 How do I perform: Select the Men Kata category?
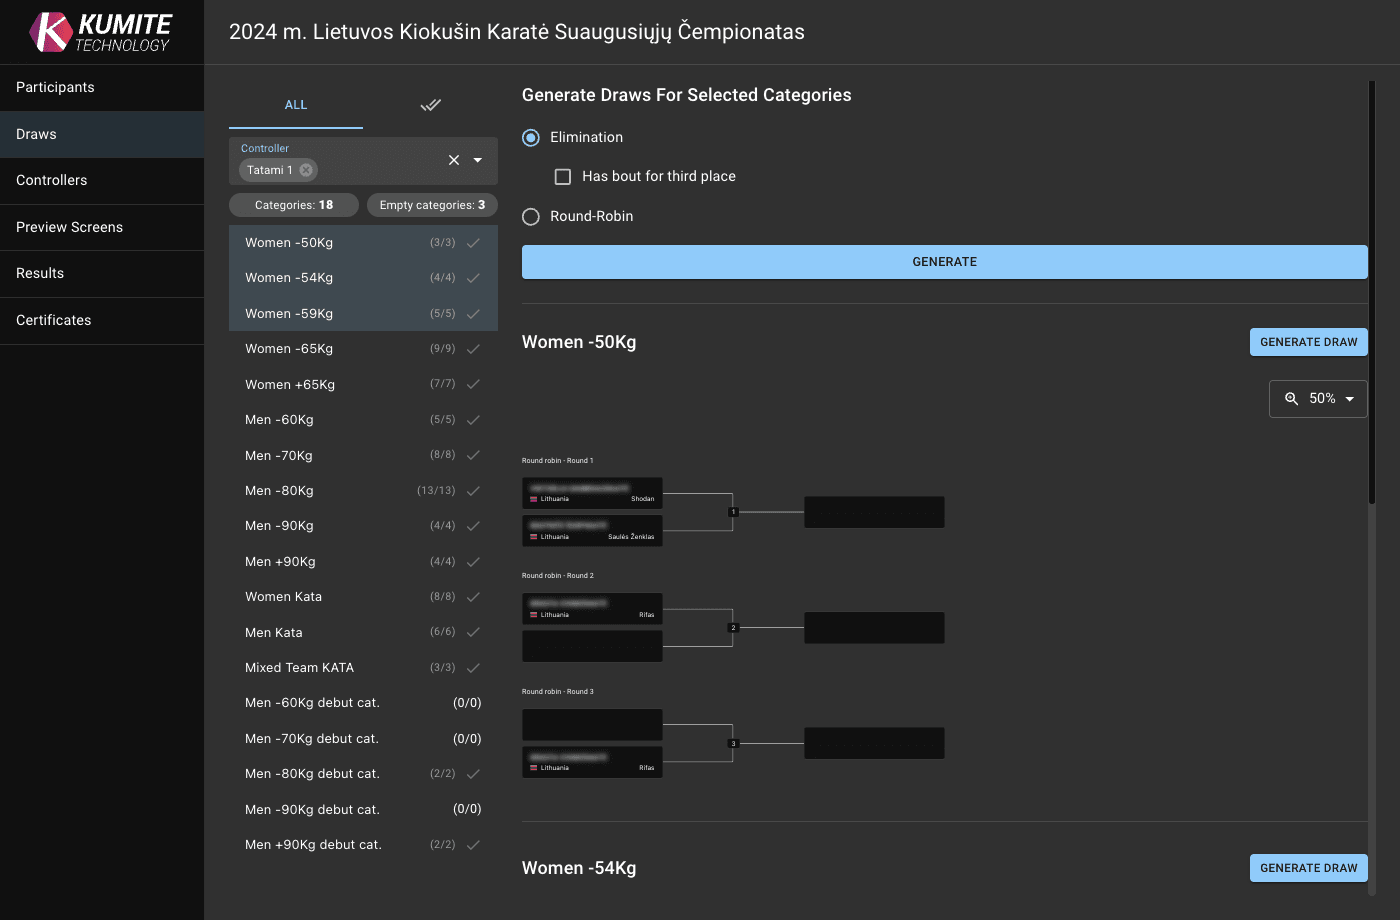[274, 632]
